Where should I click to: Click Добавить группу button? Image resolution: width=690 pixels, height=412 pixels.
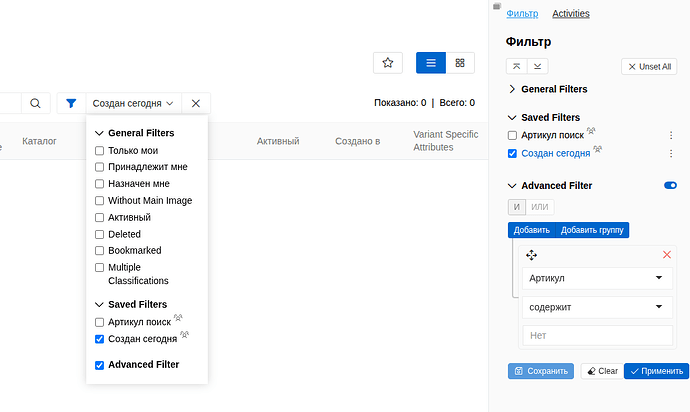592,230
